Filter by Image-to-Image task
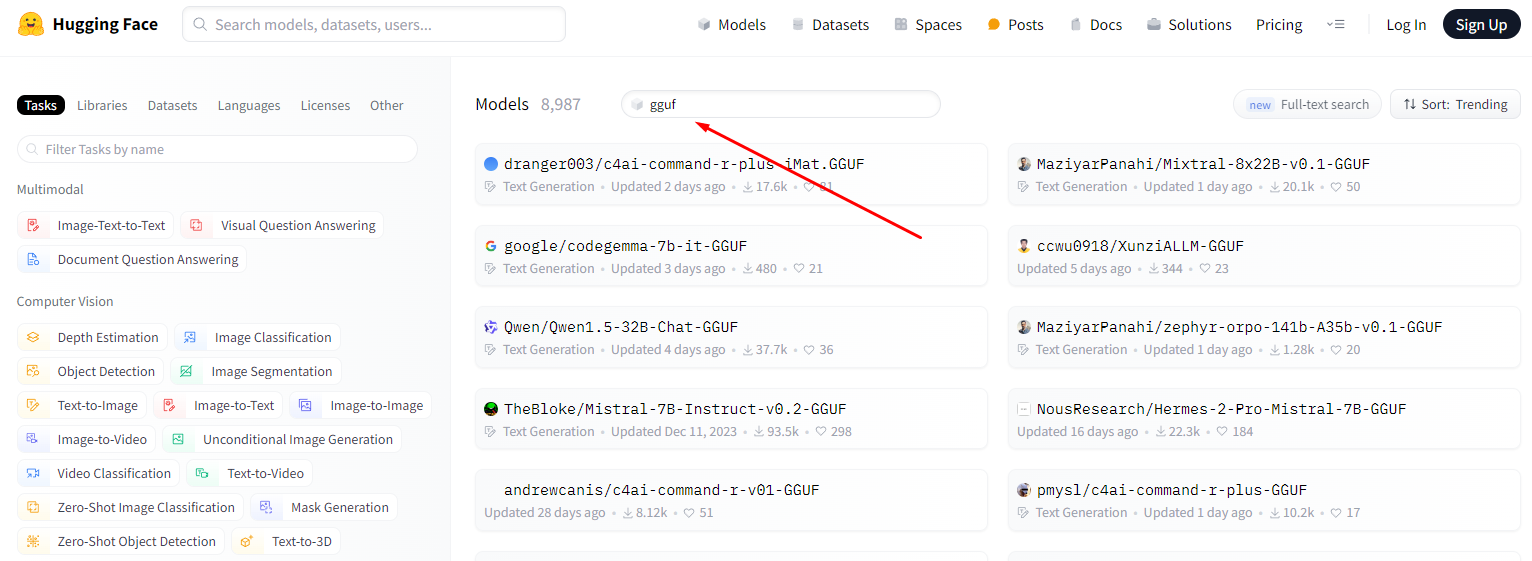Image resolution: width=1532 pixels, height=561 pixels. (360, 405)
